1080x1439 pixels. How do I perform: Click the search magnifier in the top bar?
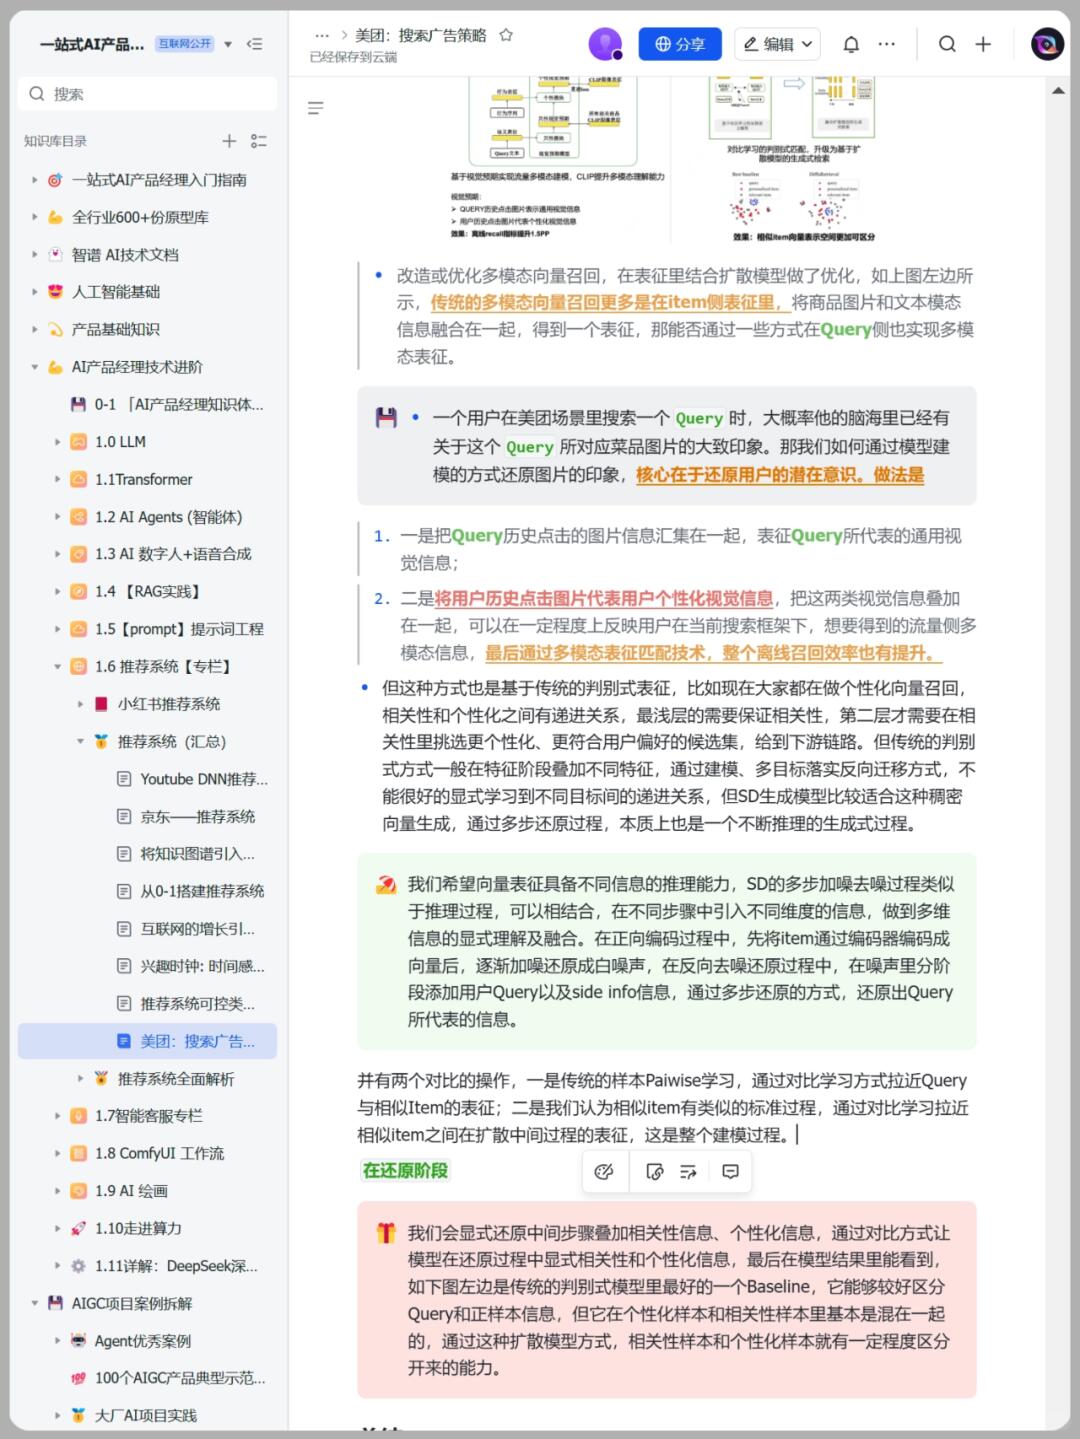pyautogui.click(x=947, y=44)
